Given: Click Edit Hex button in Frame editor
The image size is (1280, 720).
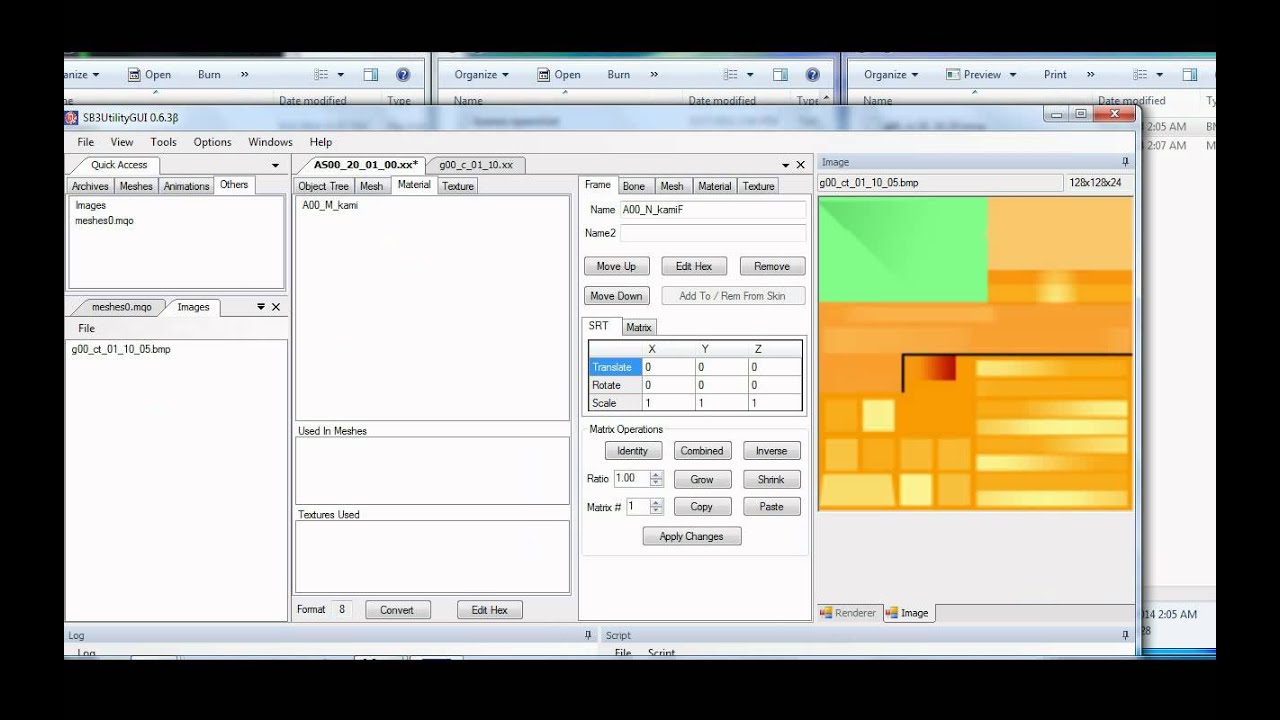Looking at the screenshot, I should pos(694,266).
